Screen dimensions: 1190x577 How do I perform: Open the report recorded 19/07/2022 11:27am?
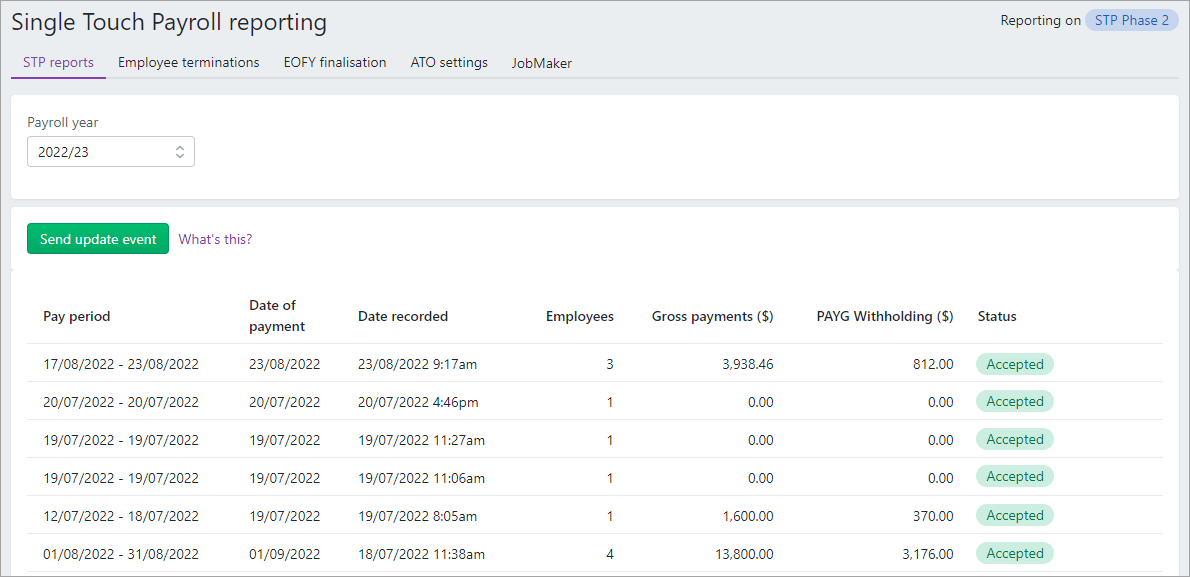pos(421,440)
